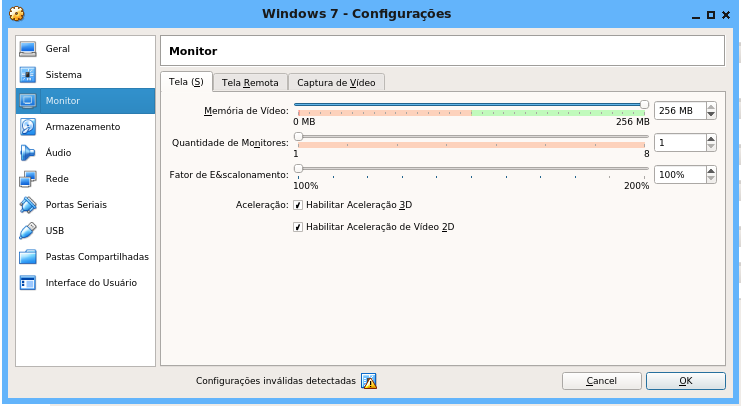Click the Sistema chip icon
This screenshot has width=741, height=406.
28,75
